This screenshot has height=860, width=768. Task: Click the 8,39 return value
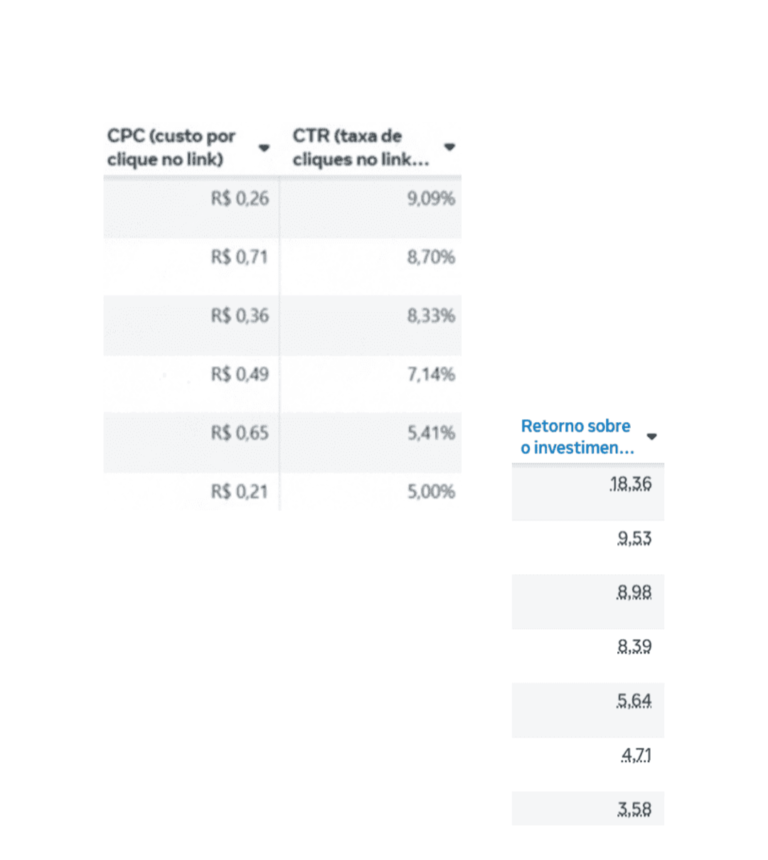click(634, 647)
